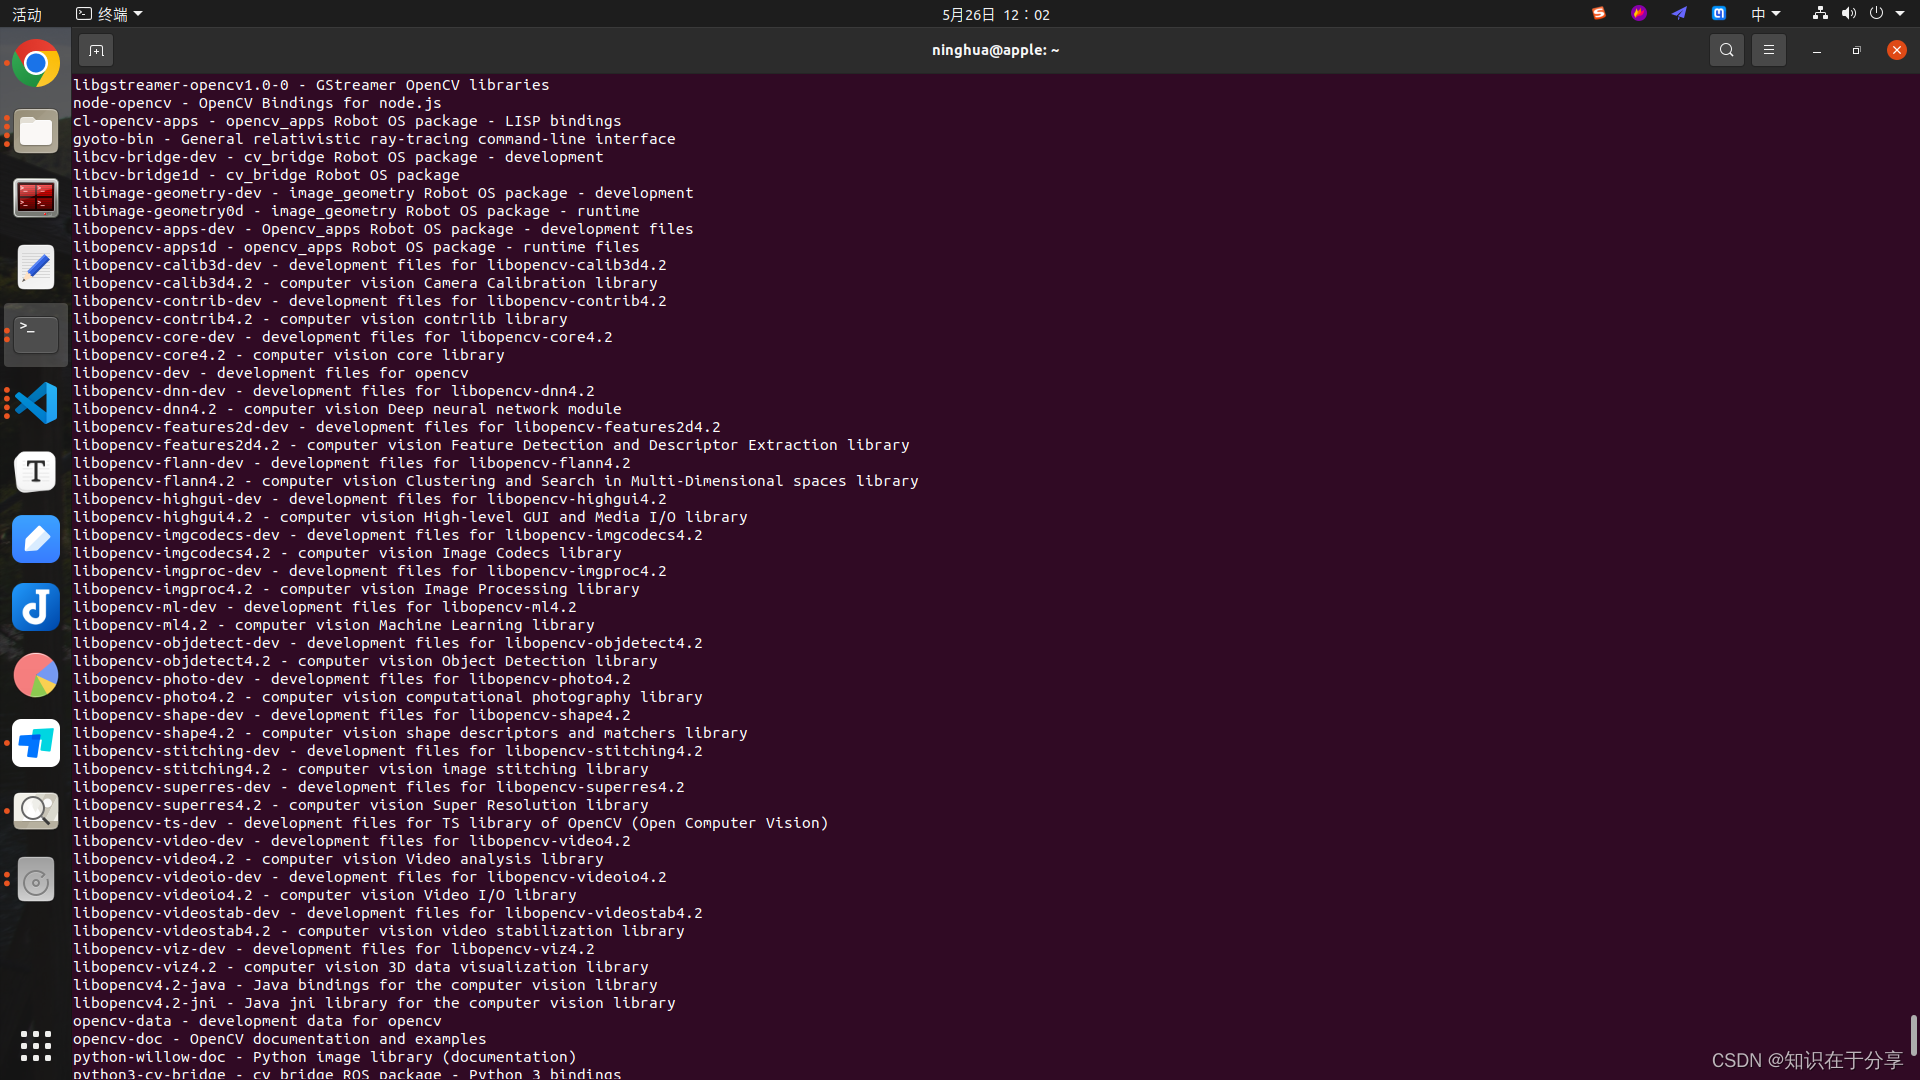Open the volume tray icon

pyautogui.click(x=1848, y=14)
